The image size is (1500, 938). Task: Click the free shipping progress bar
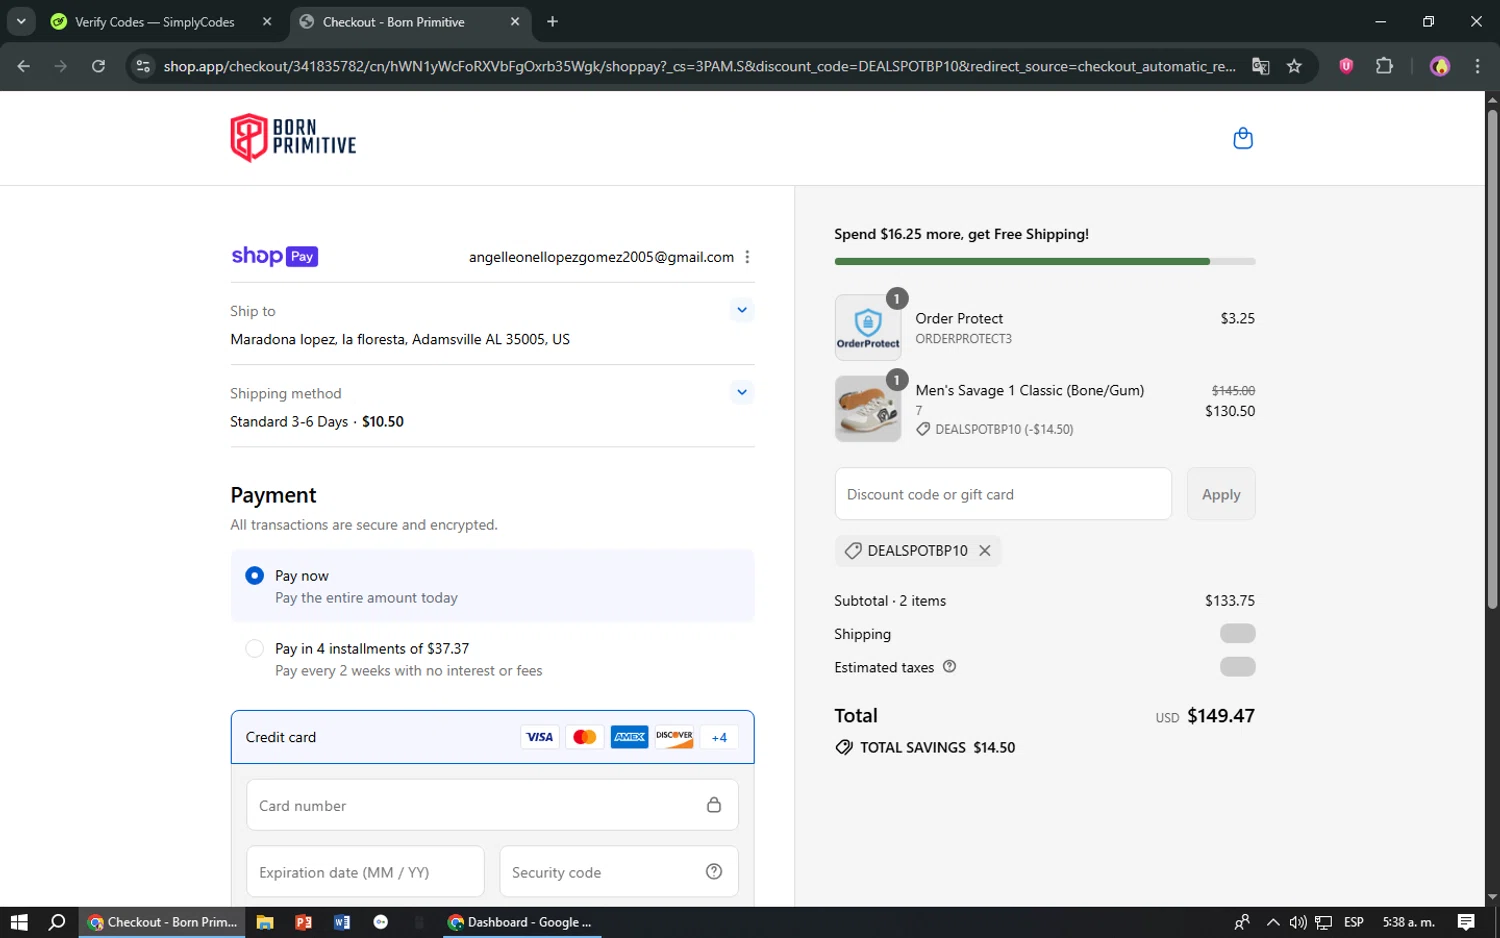[x=1045, y=261]
